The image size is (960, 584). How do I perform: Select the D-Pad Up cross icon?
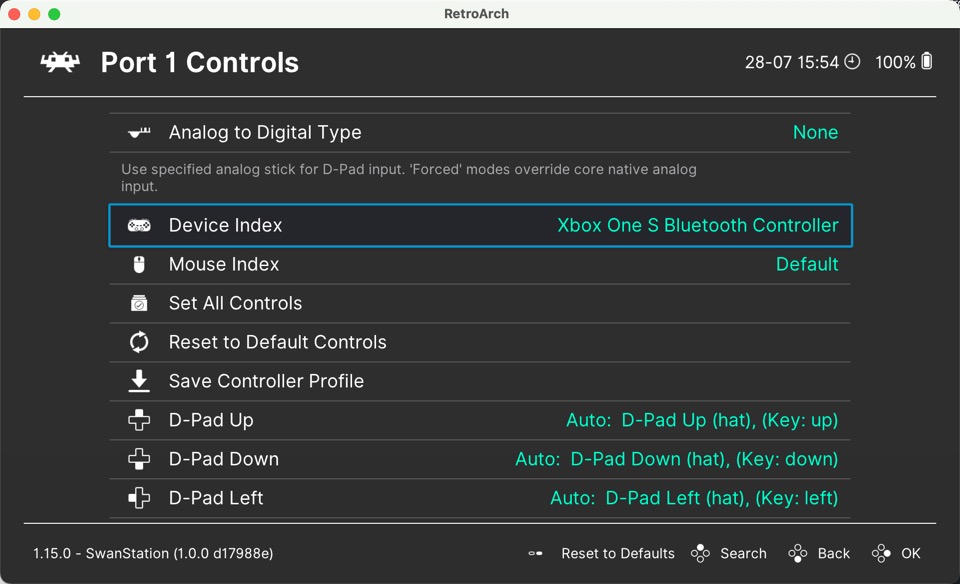138,420
